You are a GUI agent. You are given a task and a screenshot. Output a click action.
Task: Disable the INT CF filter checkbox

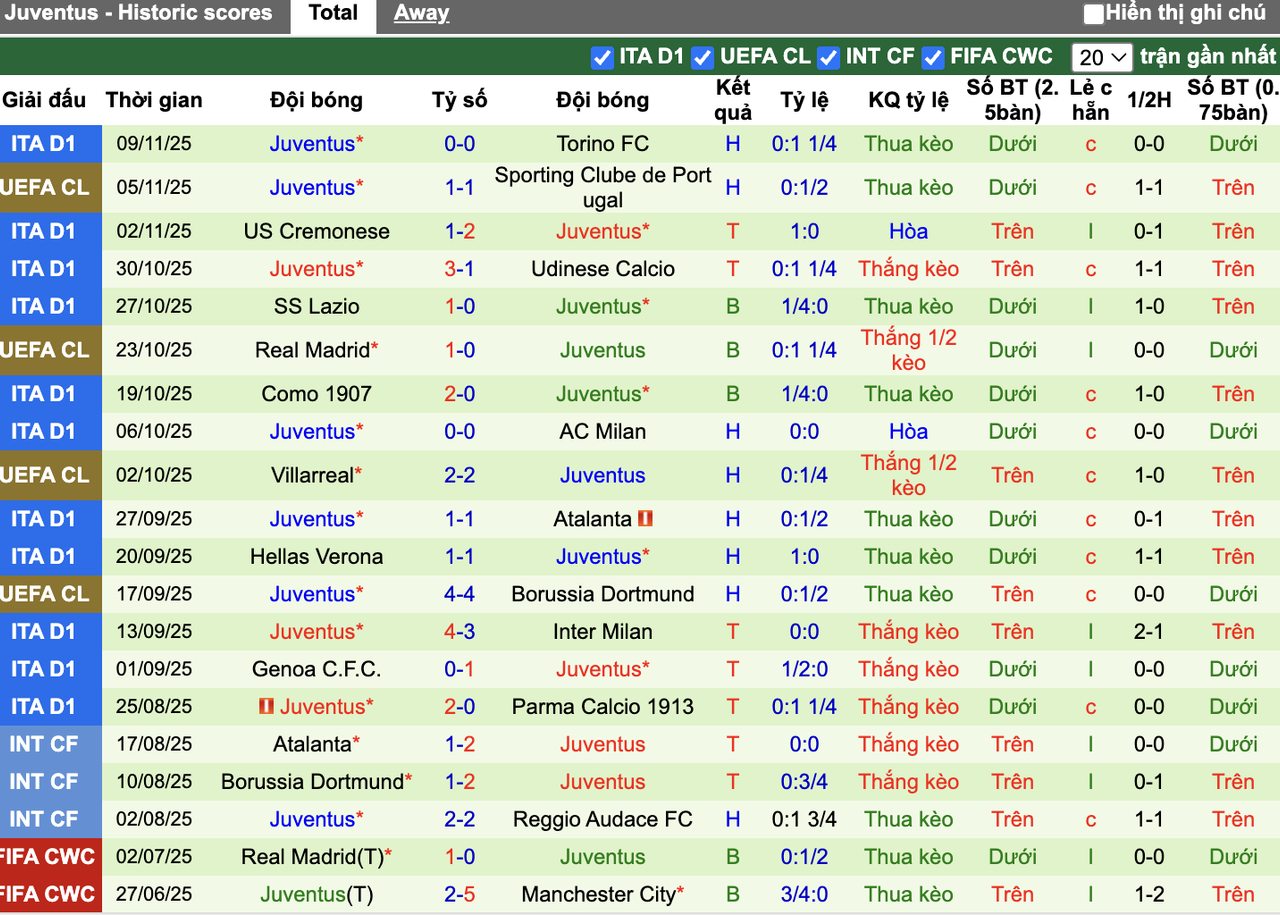click(828, 57)
